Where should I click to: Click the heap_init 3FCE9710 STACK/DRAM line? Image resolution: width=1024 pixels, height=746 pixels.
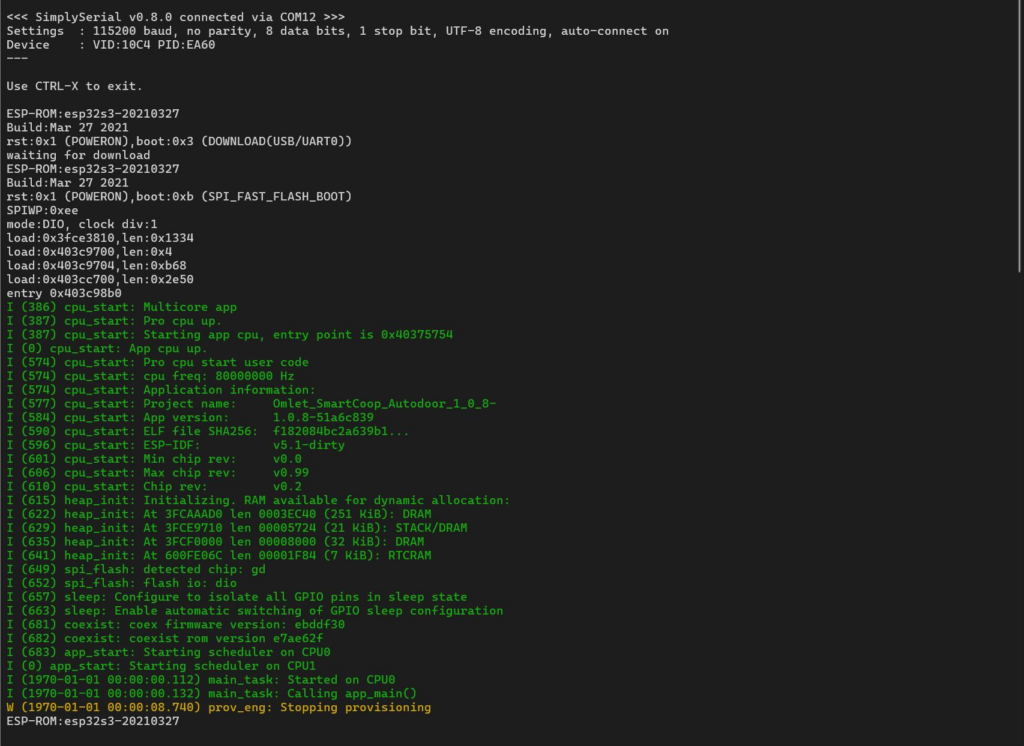tap(237, 528)
